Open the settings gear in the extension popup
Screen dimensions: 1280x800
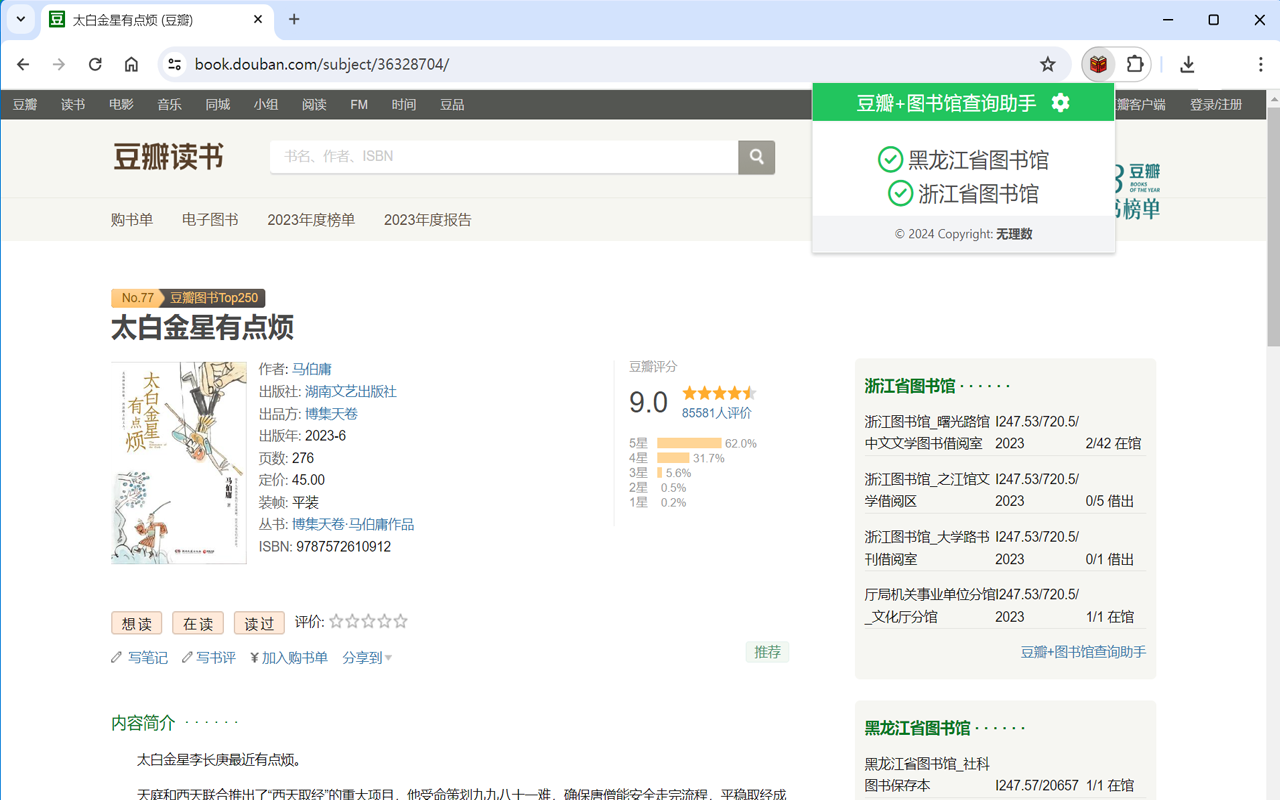(x=1060, y=102)
